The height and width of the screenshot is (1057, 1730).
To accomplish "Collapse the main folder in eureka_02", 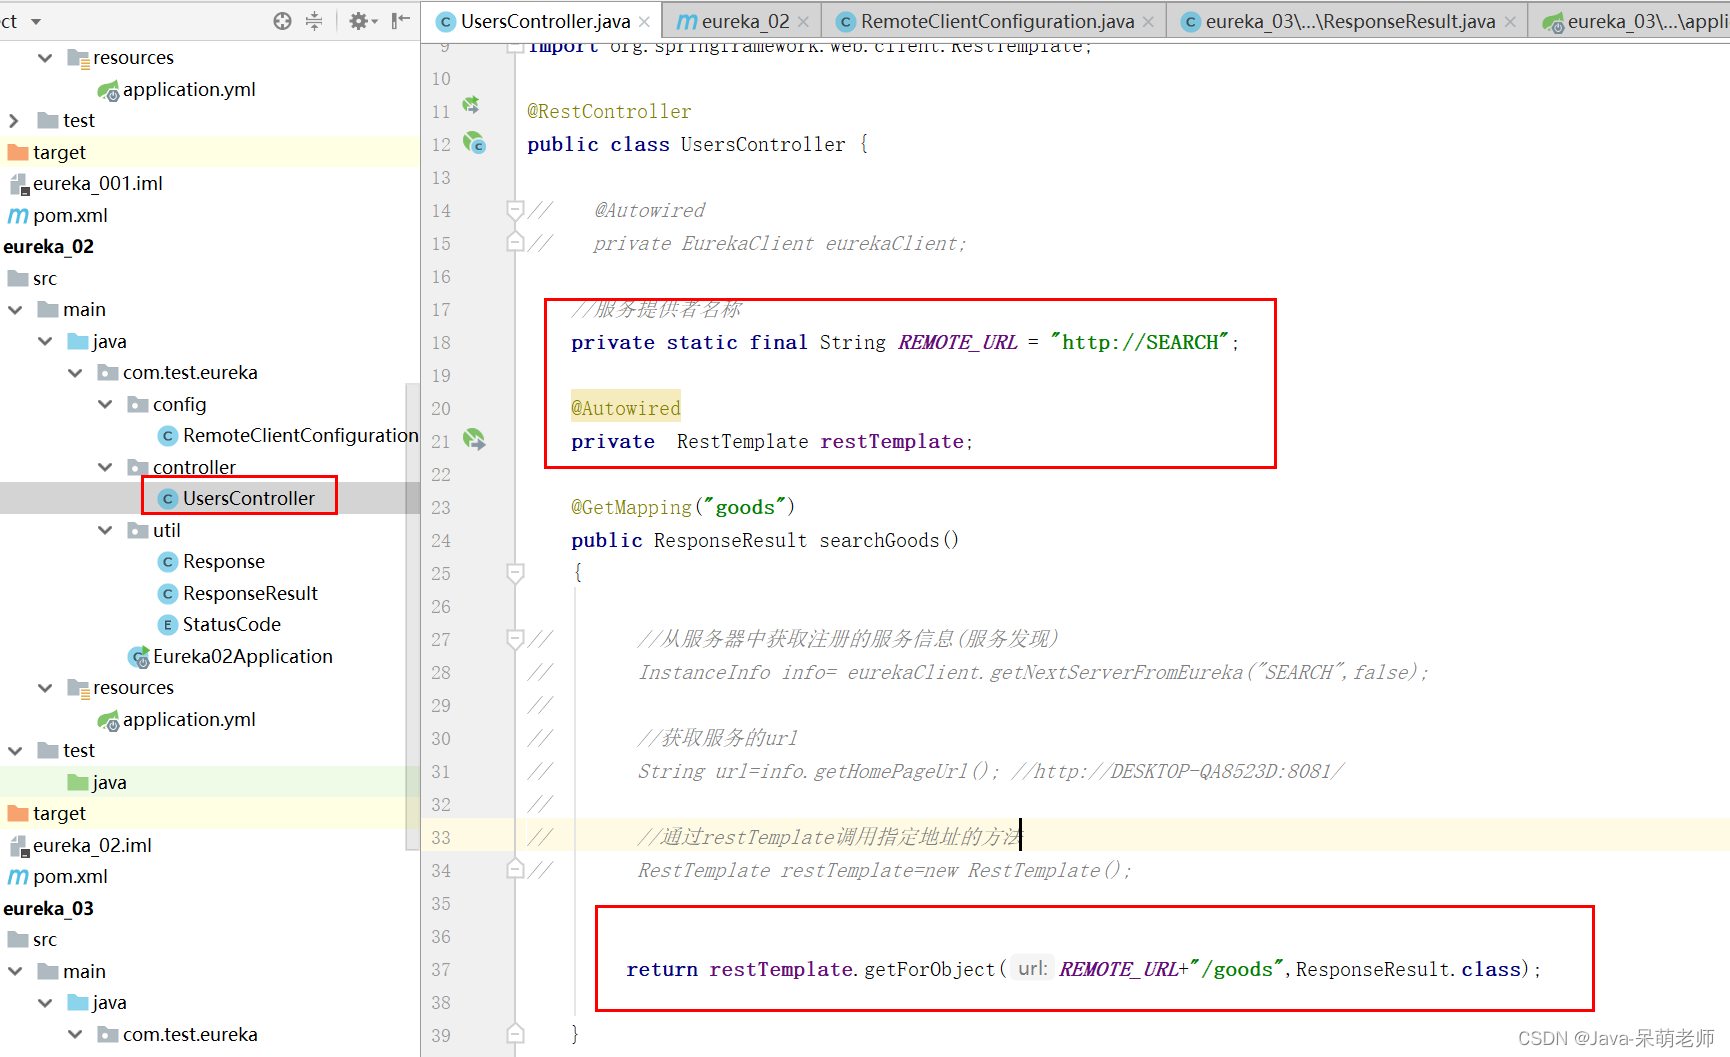I will click(x=15, y=310).
